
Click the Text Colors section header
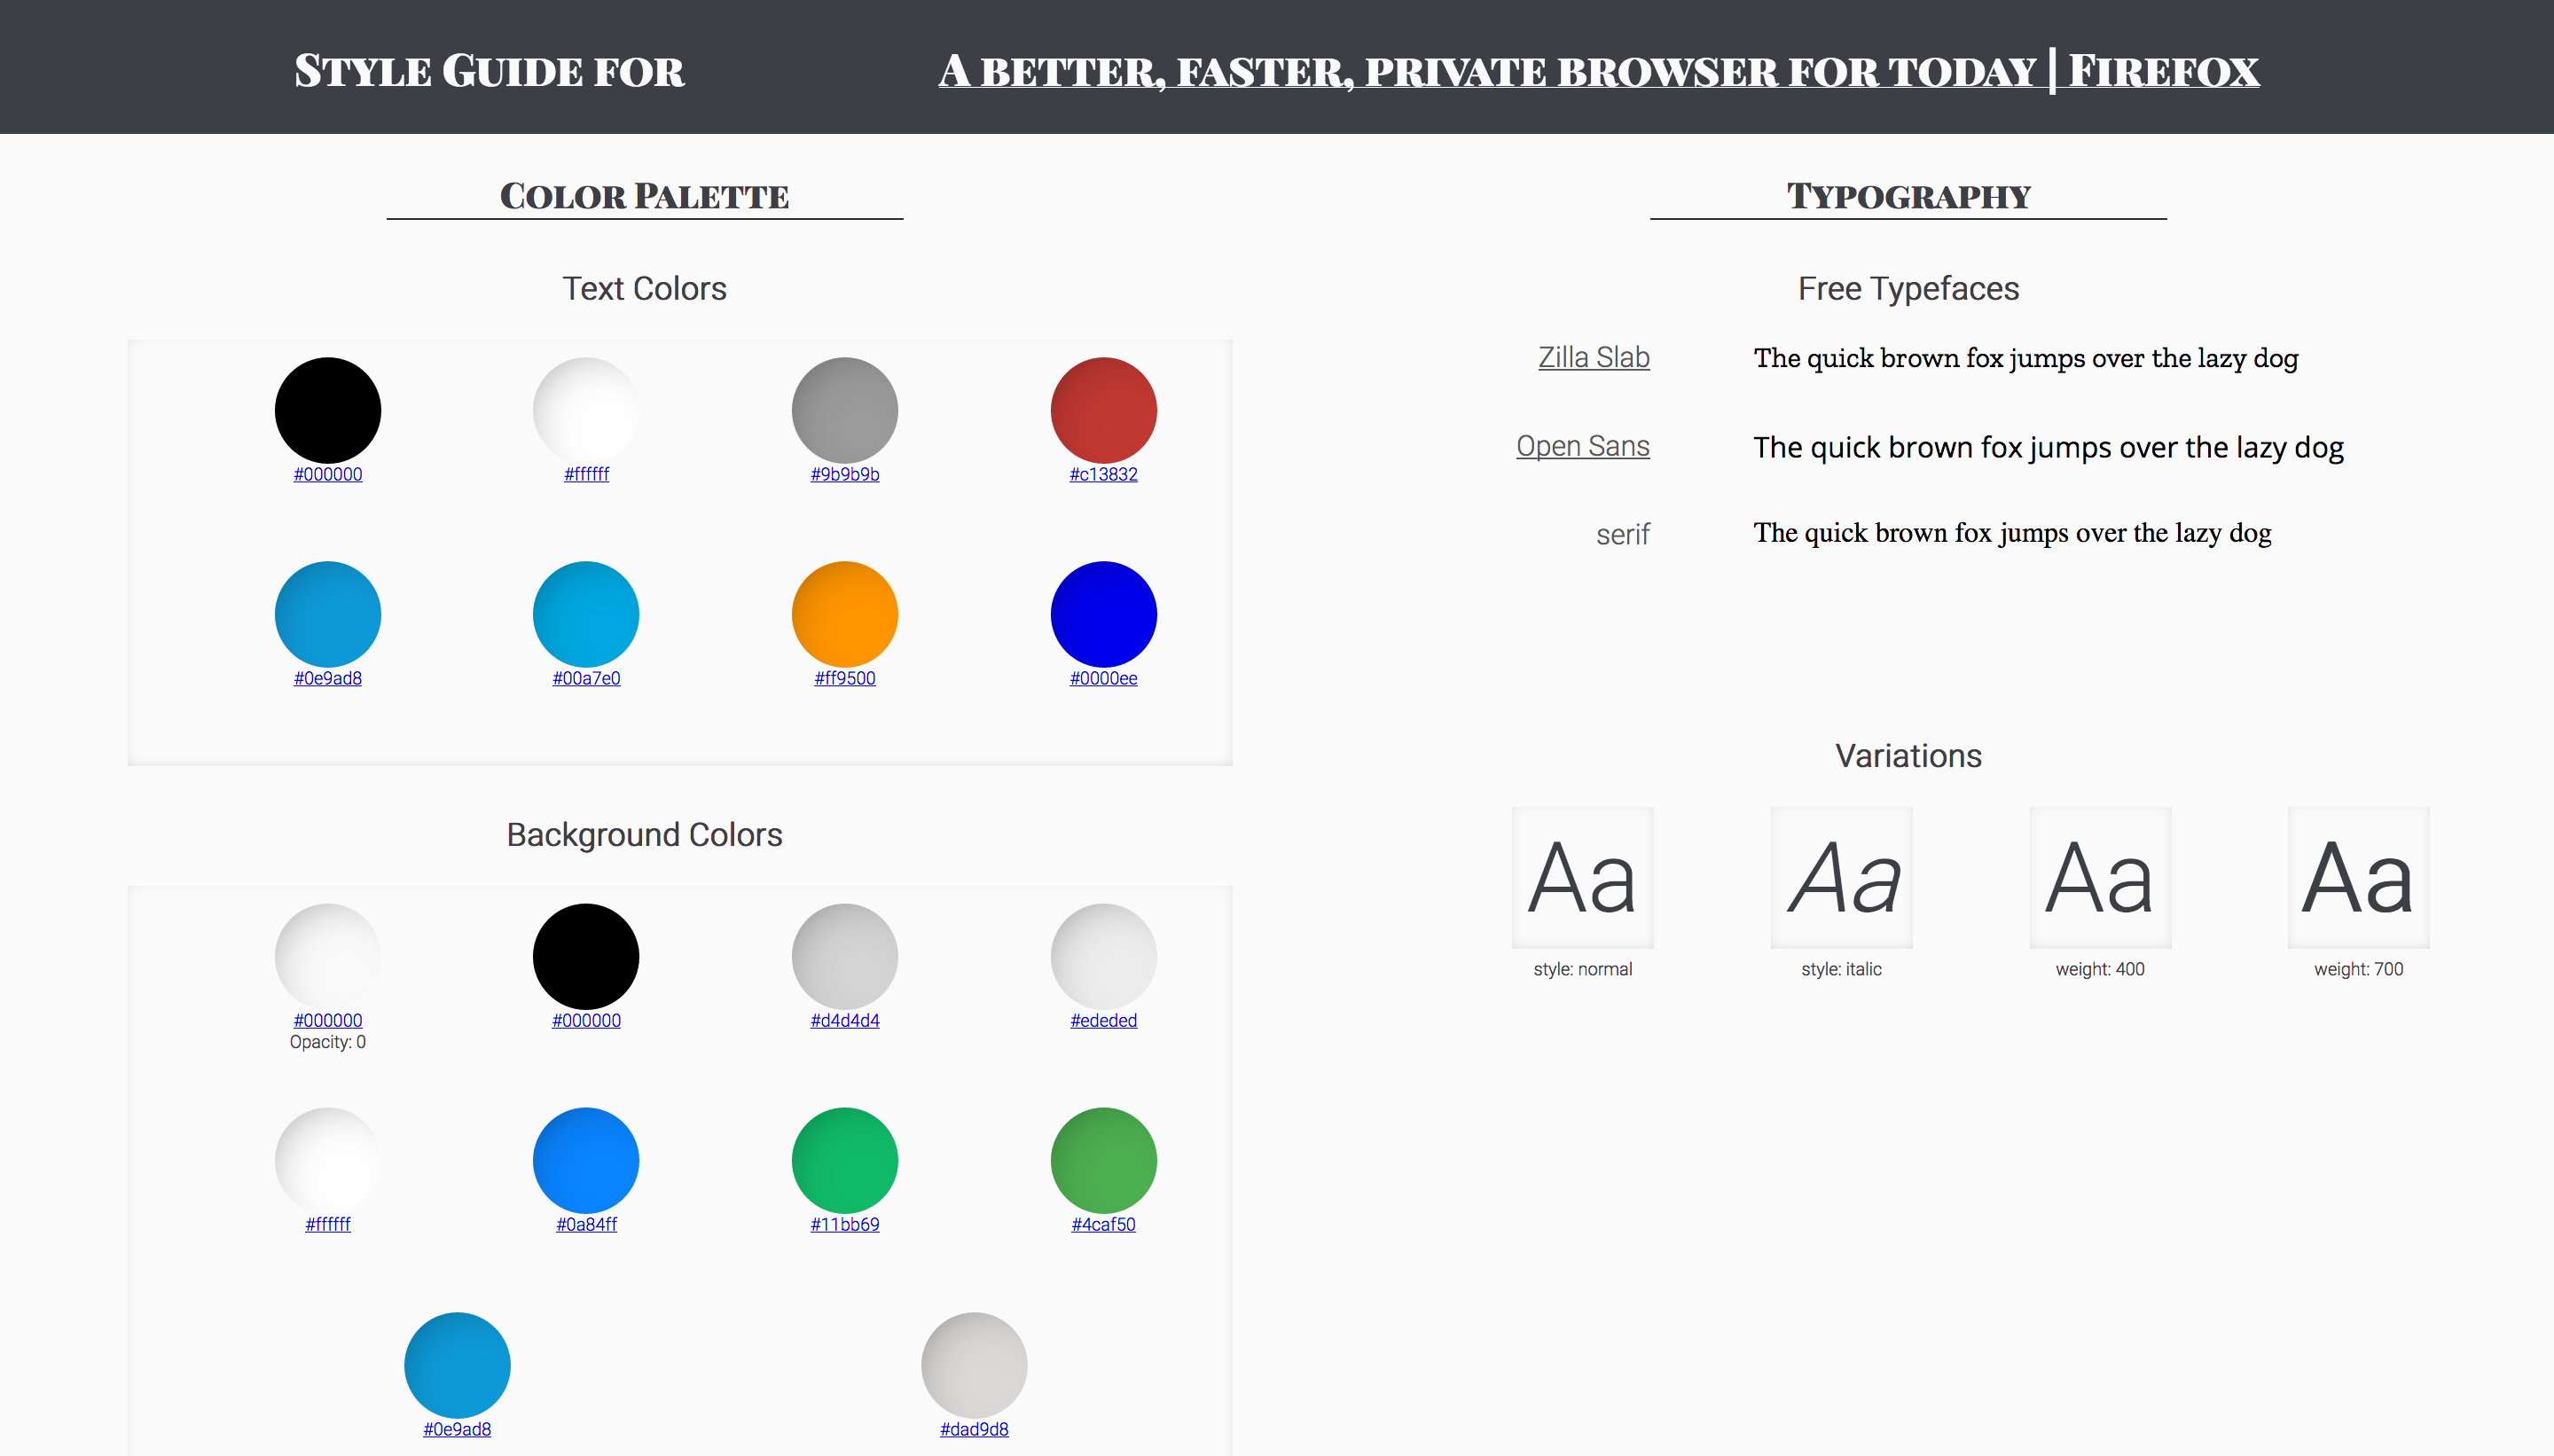coord(644,287)
